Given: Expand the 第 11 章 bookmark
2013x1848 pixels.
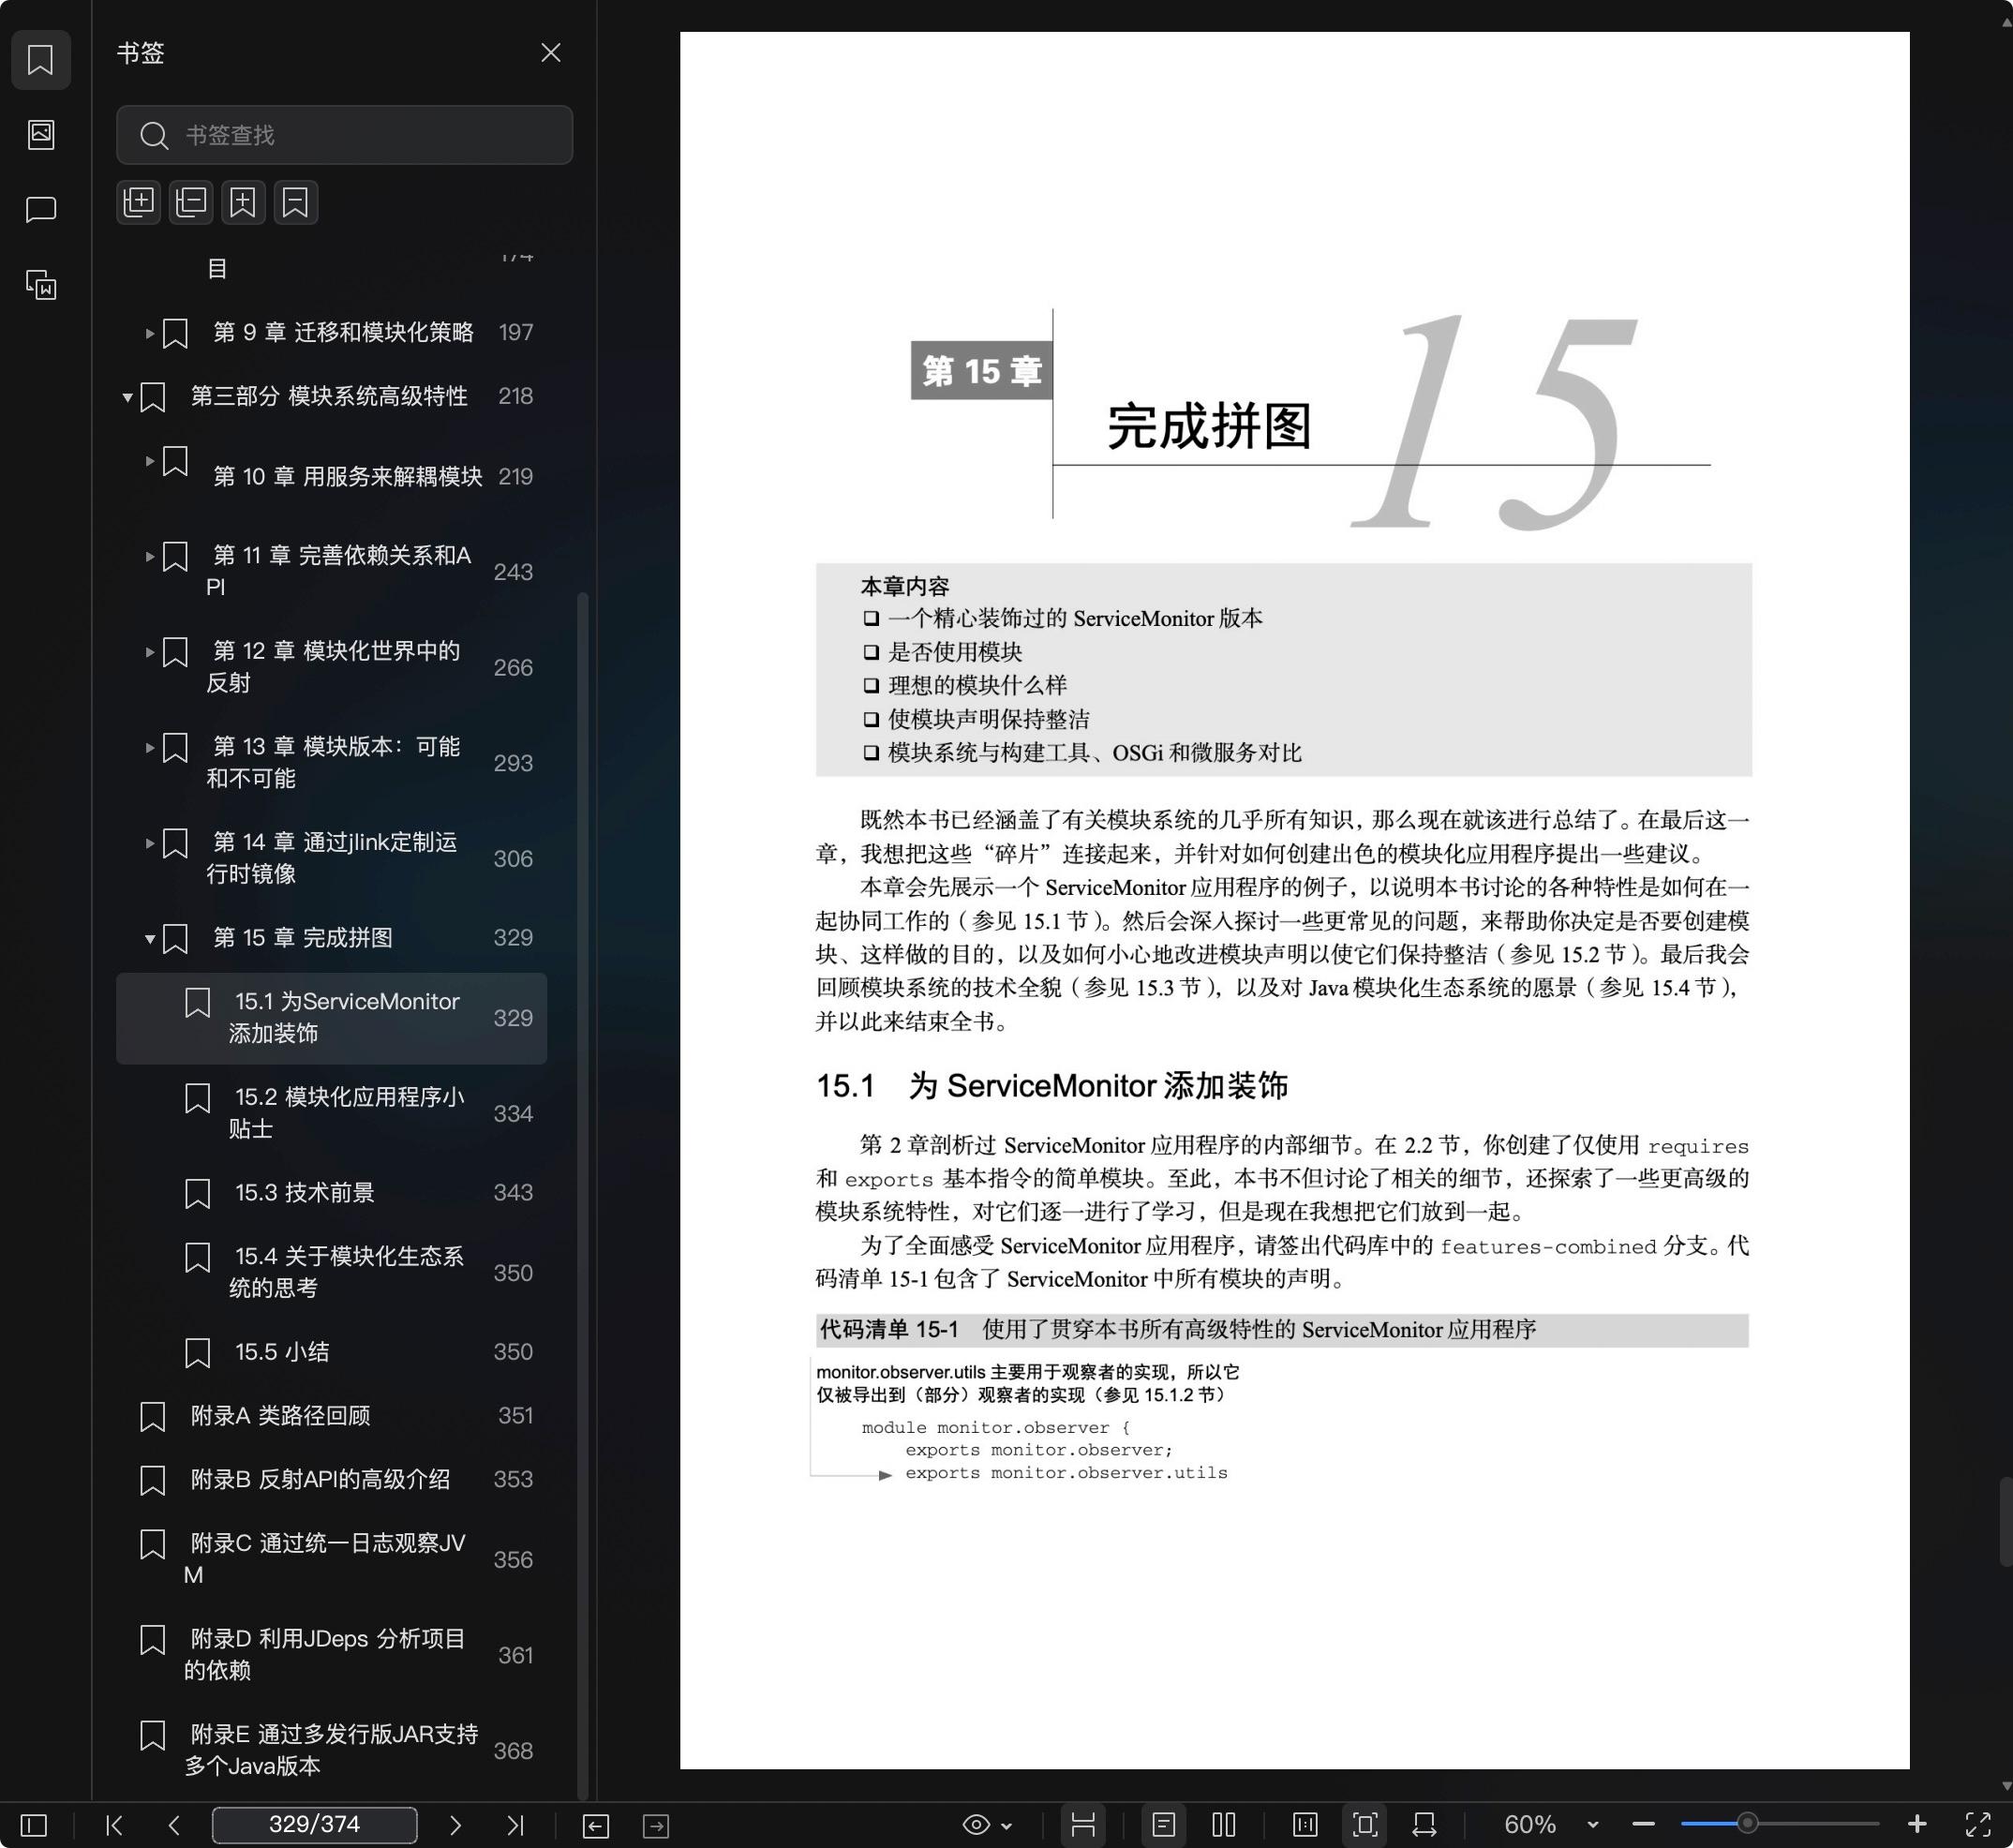Looking at the screenshot, I should pyautogui.click(x=149, y=556).
